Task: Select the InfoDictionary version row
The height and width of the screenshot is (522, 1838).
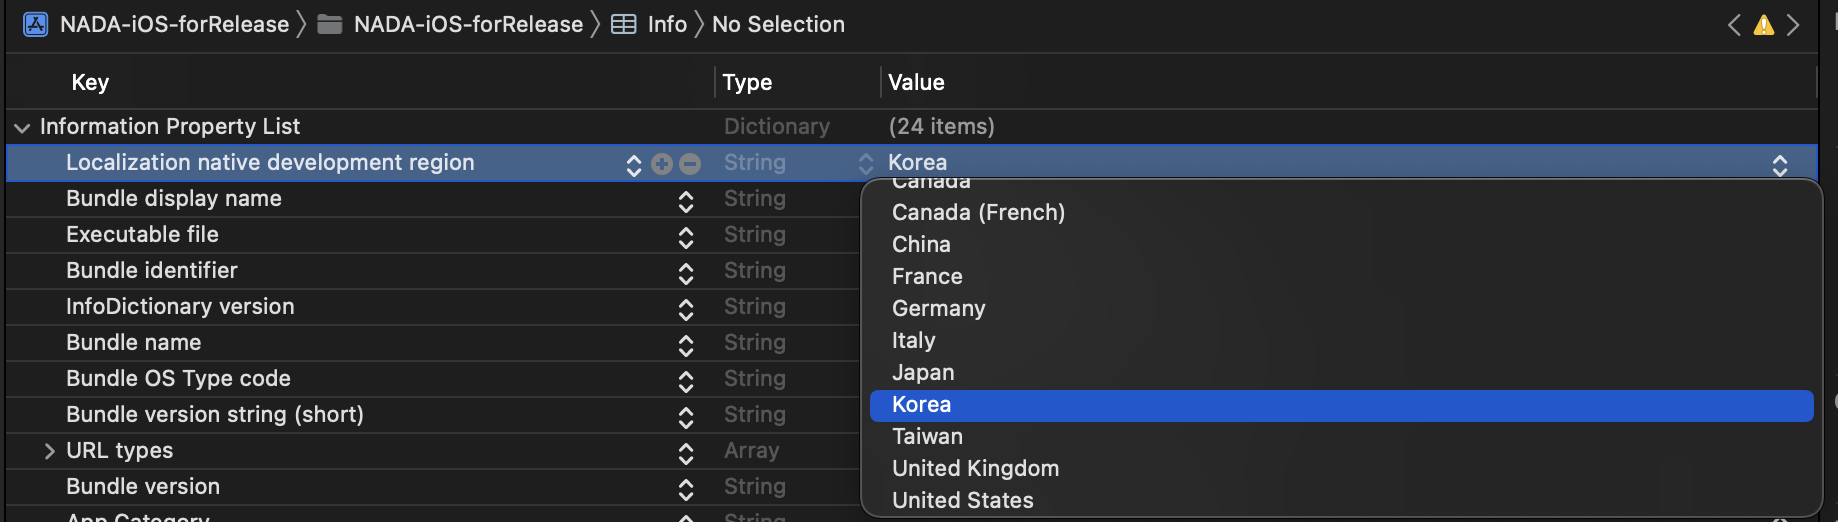Action: (x=433, y=307)
